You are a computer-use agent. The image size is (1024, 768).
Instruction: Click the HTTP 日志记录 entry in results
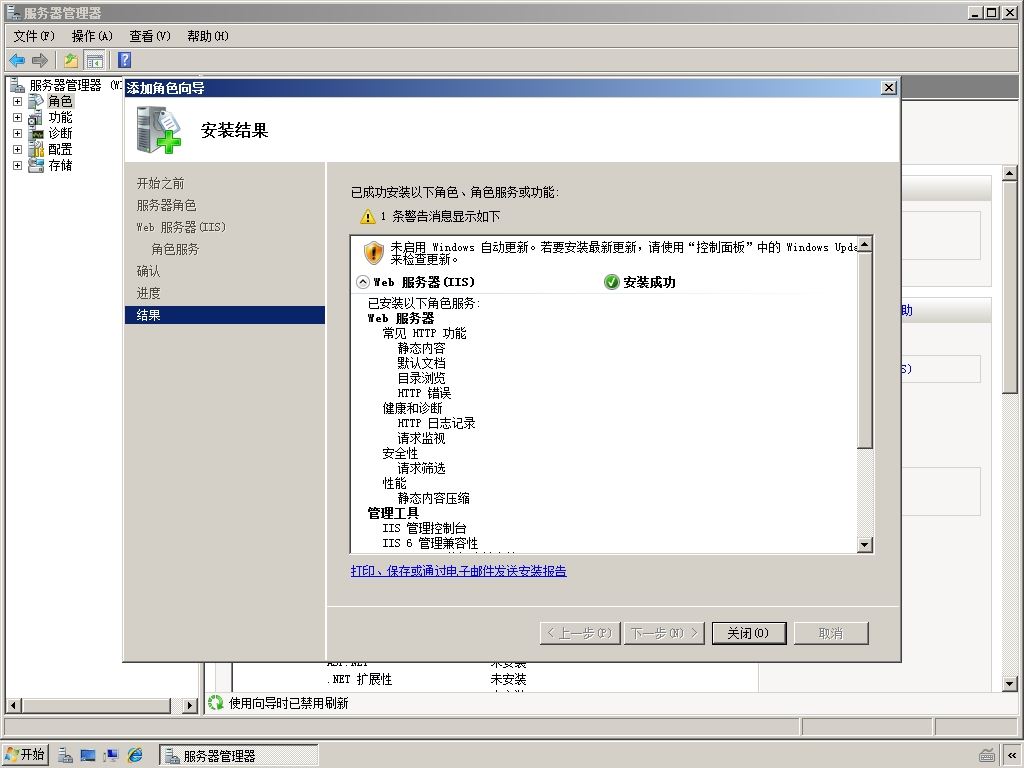click(x=436, y=423)
